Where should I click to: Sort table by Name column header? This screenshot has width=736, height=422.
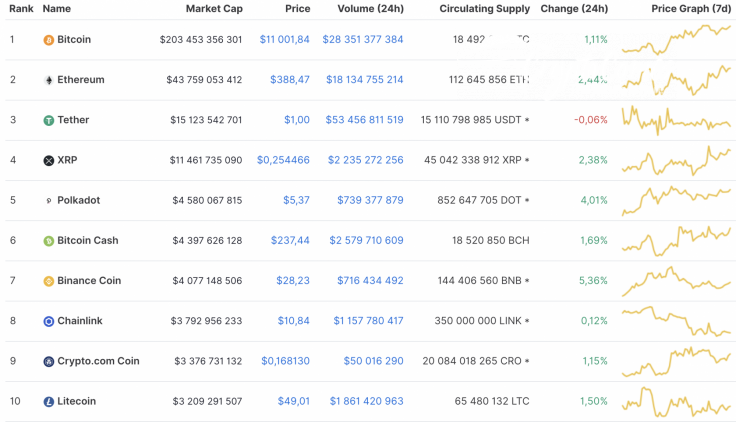[x=57, y=8]
